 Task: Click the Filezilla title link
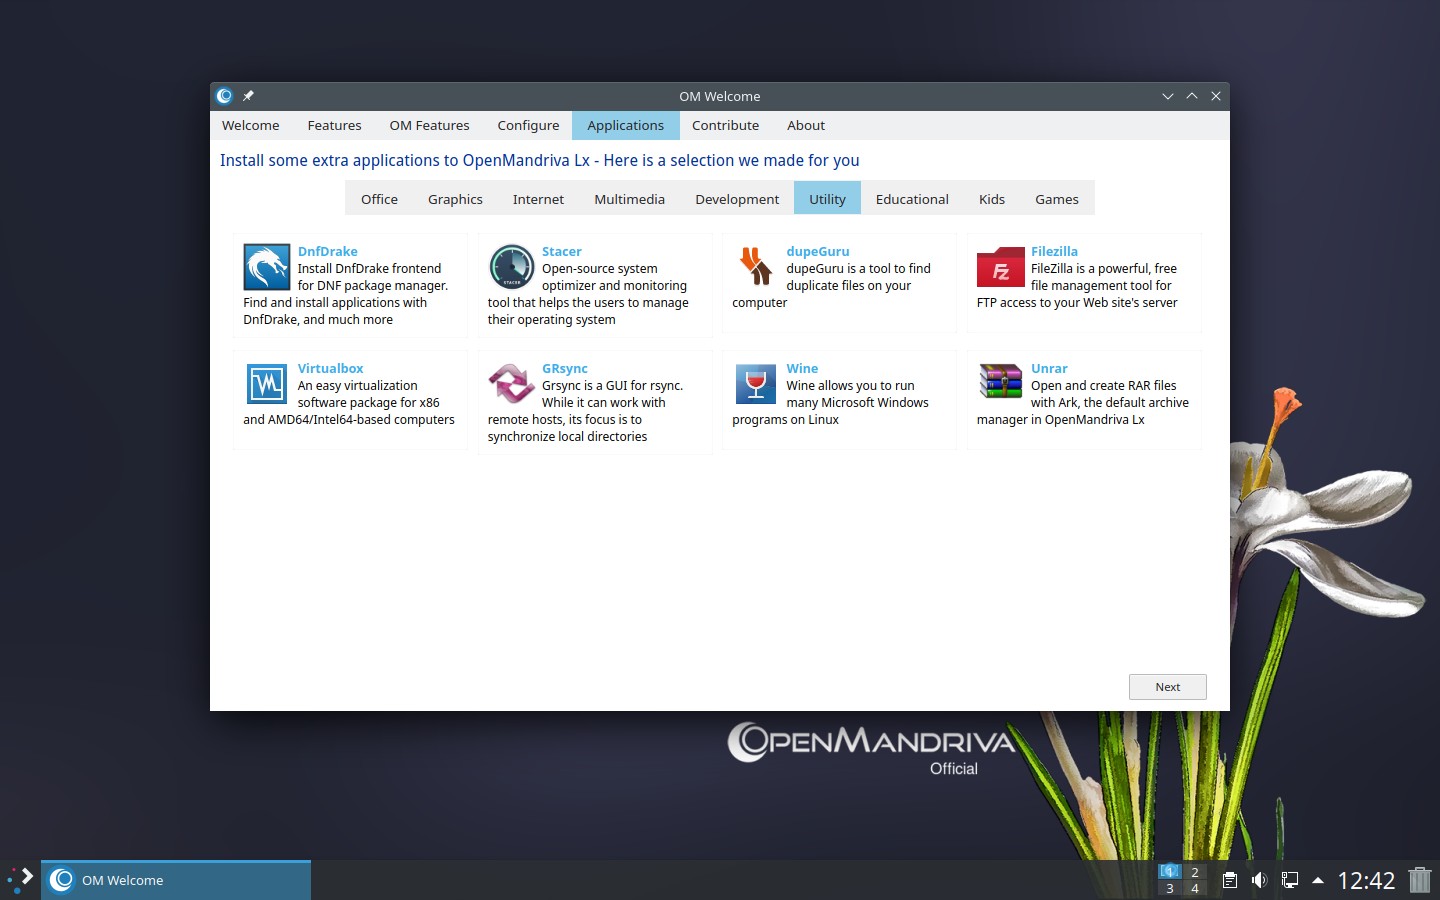[x=1054, y=252]
